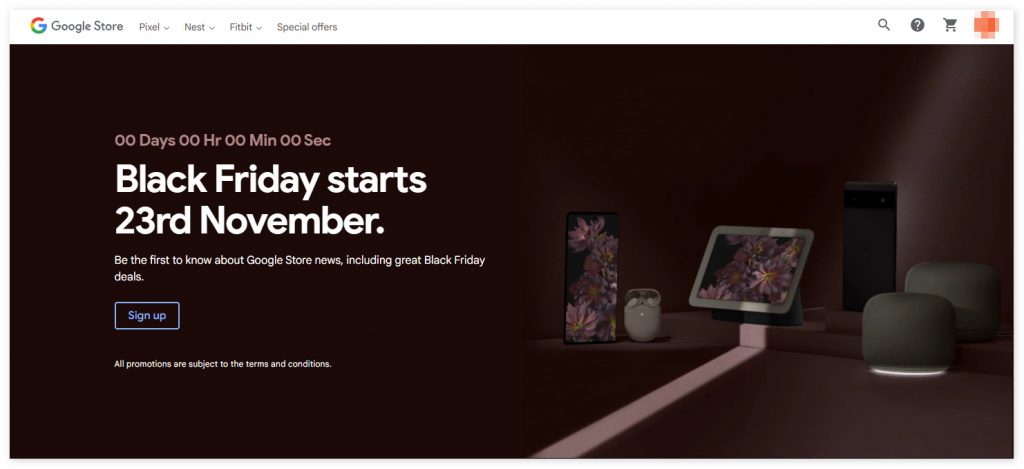The width and height of the screenshot is (1024, 469).
Task: Expand the Fitbit dropdown menu
Action: click(x=246, y=27)
